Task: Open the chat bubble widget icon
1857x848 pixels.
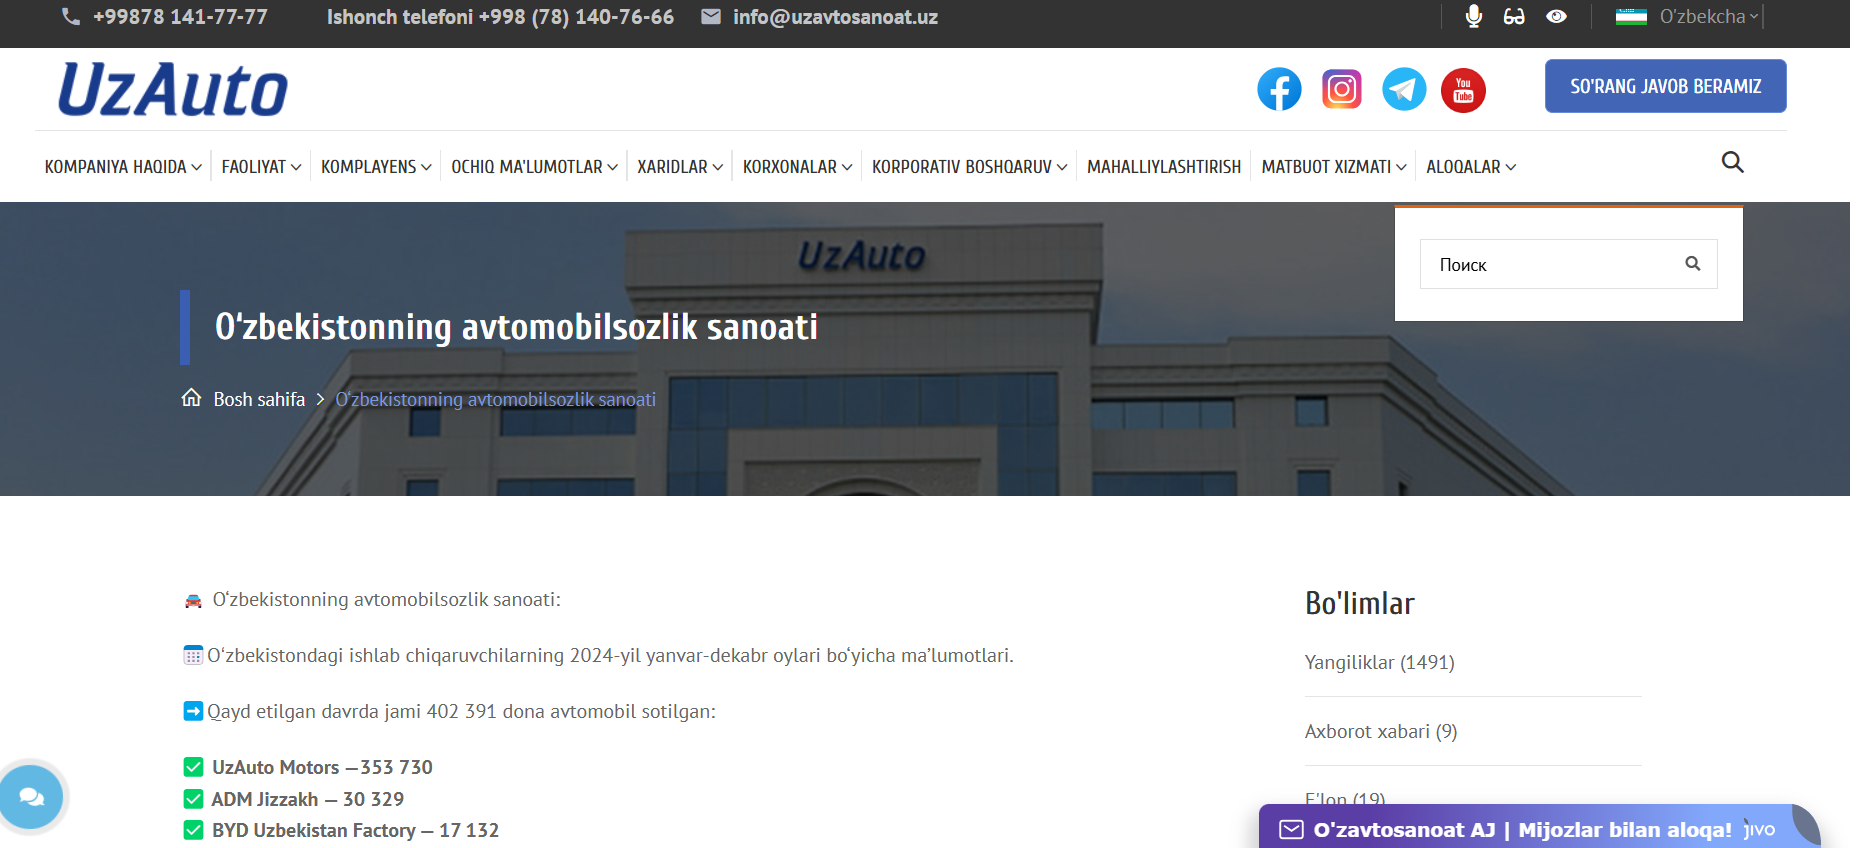Action: click(x=32, y=796)
